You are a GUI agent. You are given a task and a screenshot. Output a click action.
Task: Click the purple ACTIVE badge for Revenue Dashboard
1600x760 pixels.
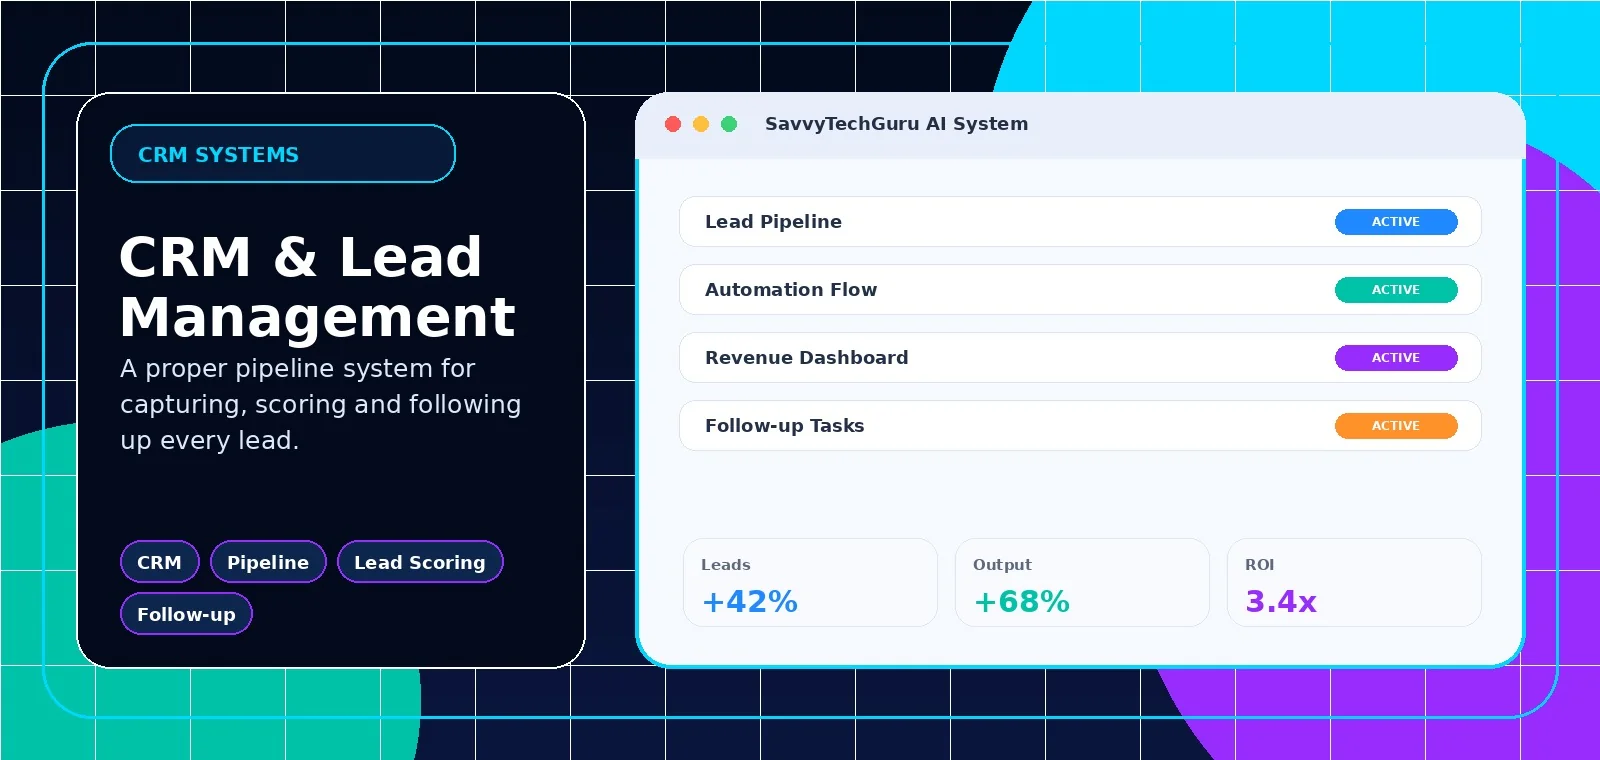pos(1396,358)
